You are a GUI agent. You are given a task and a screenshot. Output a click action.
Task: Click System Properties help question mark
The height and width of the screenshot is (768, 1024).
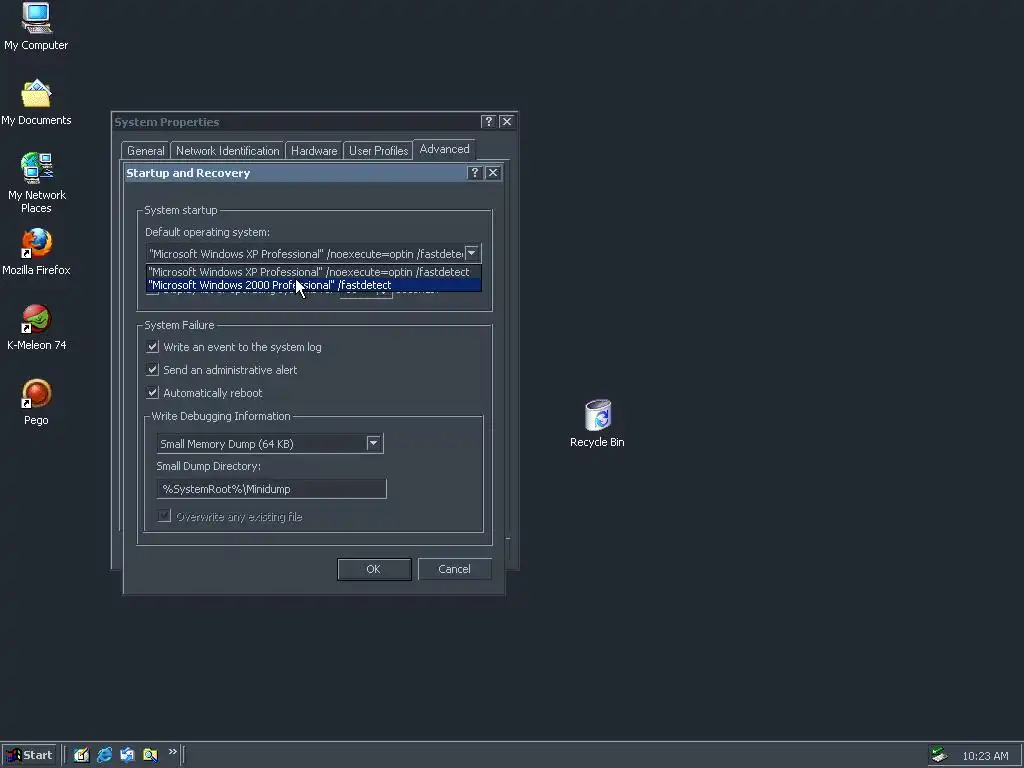[x=488, y=121]
